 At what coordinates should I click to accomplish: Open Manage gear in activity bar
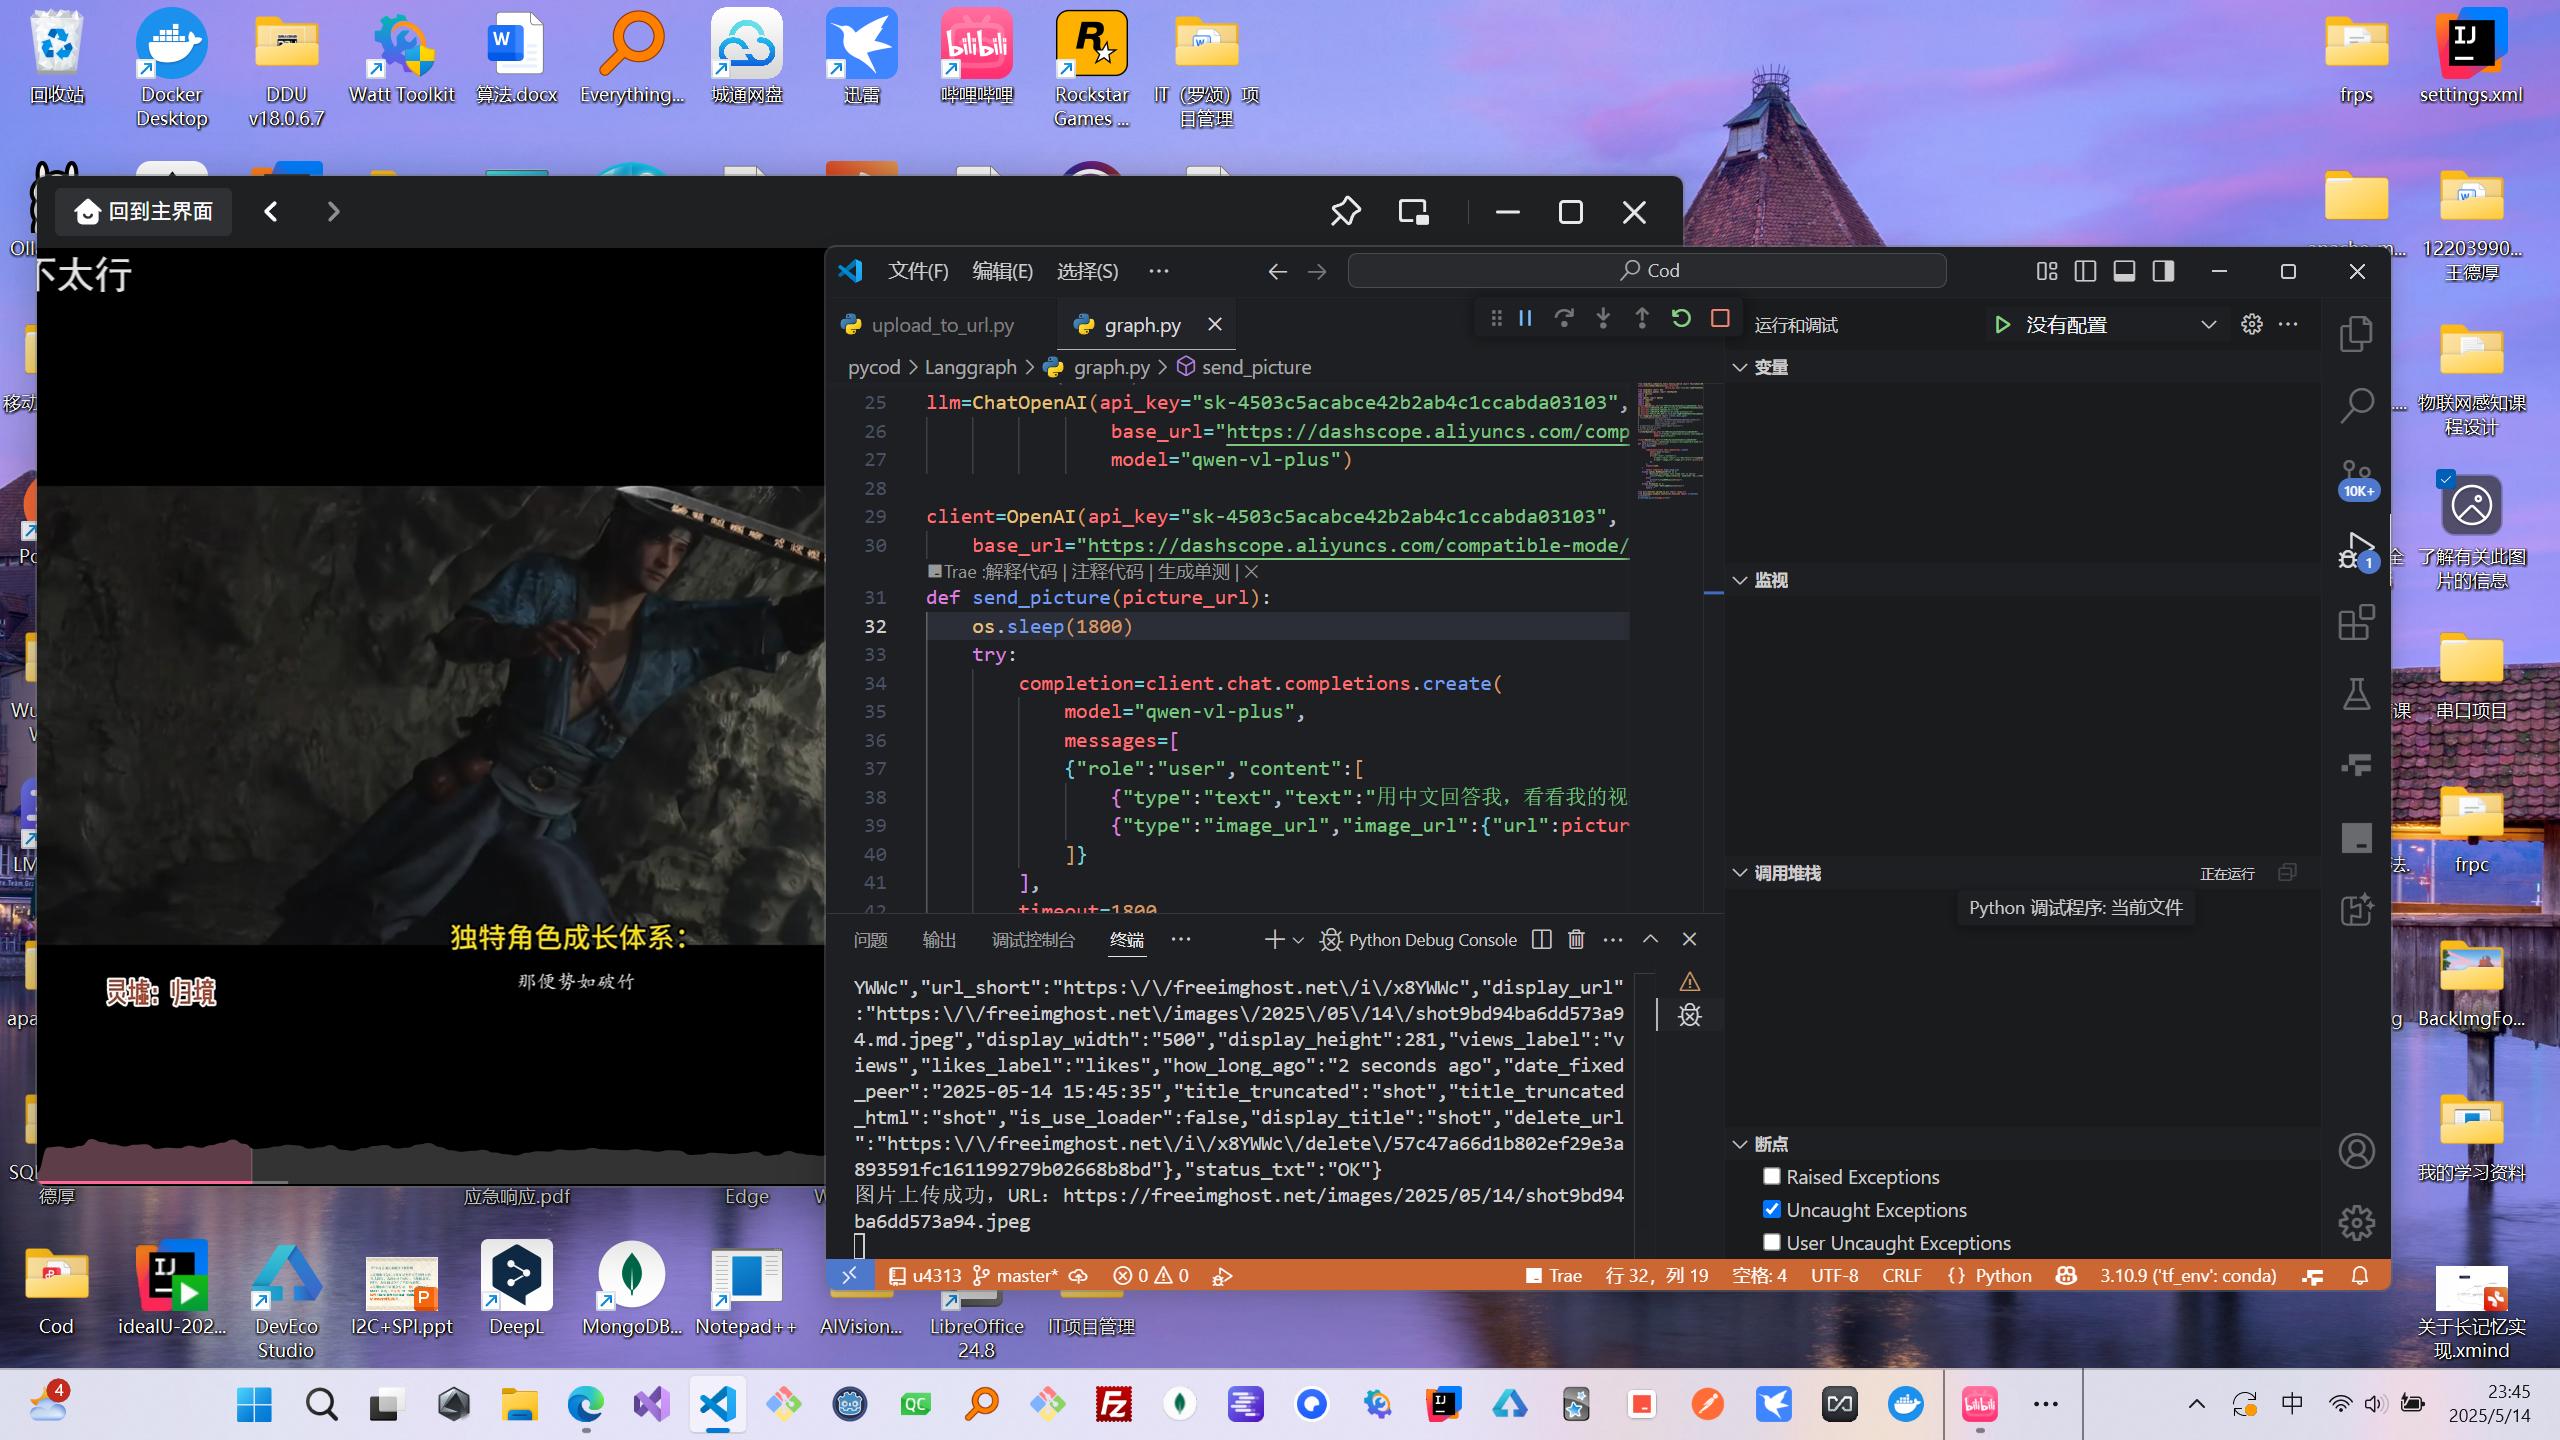coord(2356,1222)
